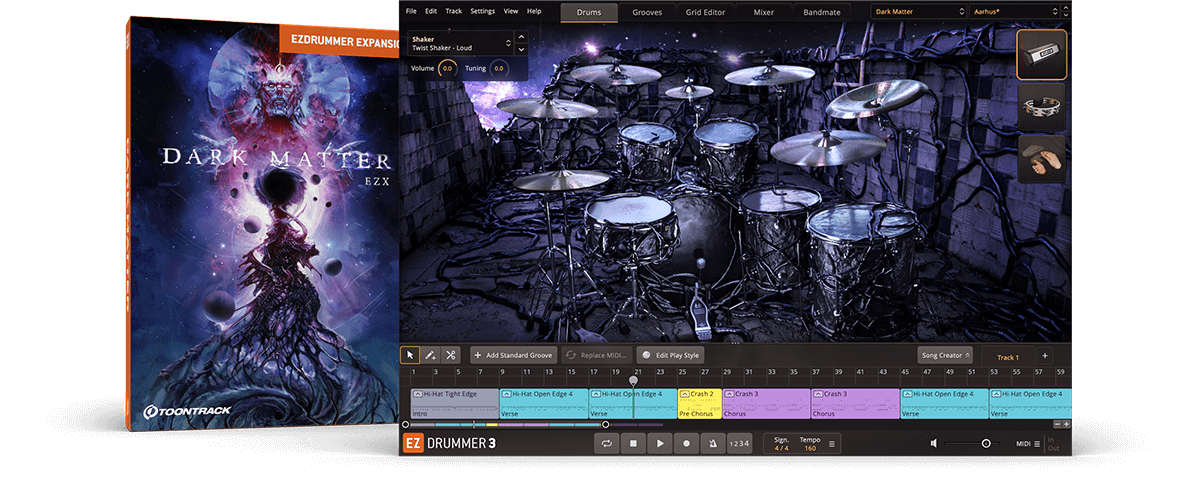Image resolution: width=1200 pixels, height=488 pixels.
Task: Toggle the metronome click
Action: point(712,443)
